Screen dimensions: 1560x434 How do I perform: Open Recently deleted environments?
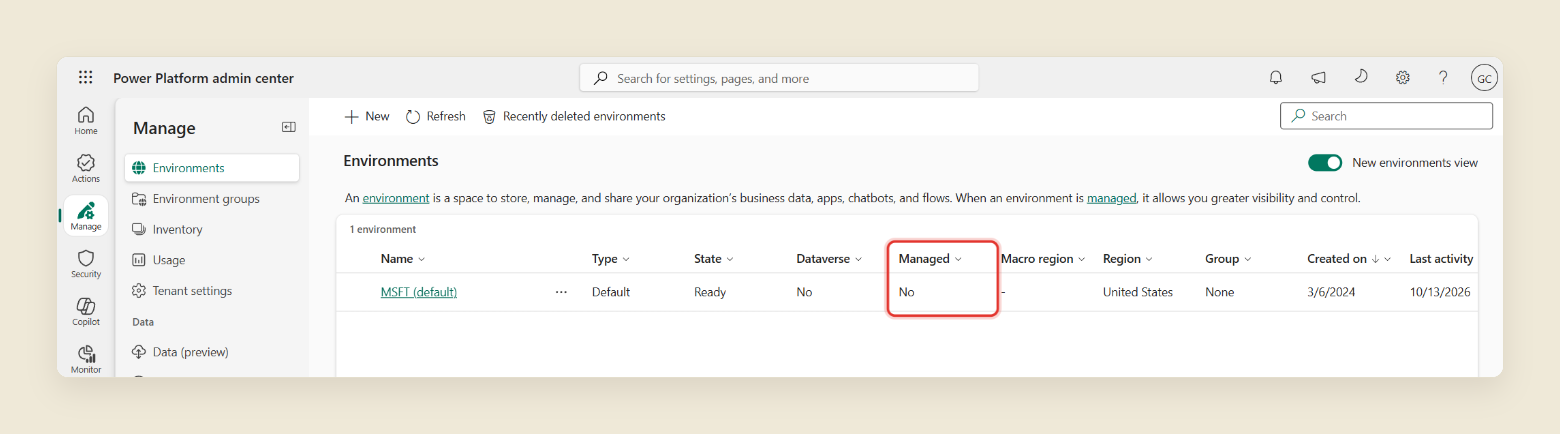(x=574, y=116)
